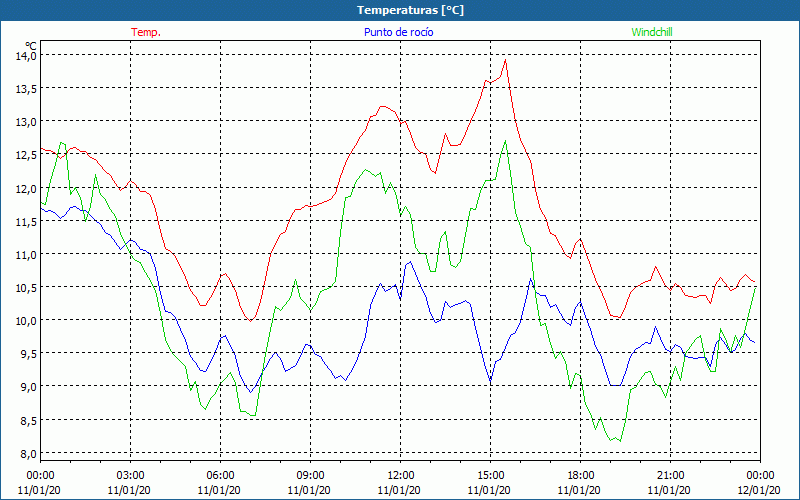Click the 00:00 label above 12/01/20
Viewport: 800px width, 500px height.
coord(760,476)
